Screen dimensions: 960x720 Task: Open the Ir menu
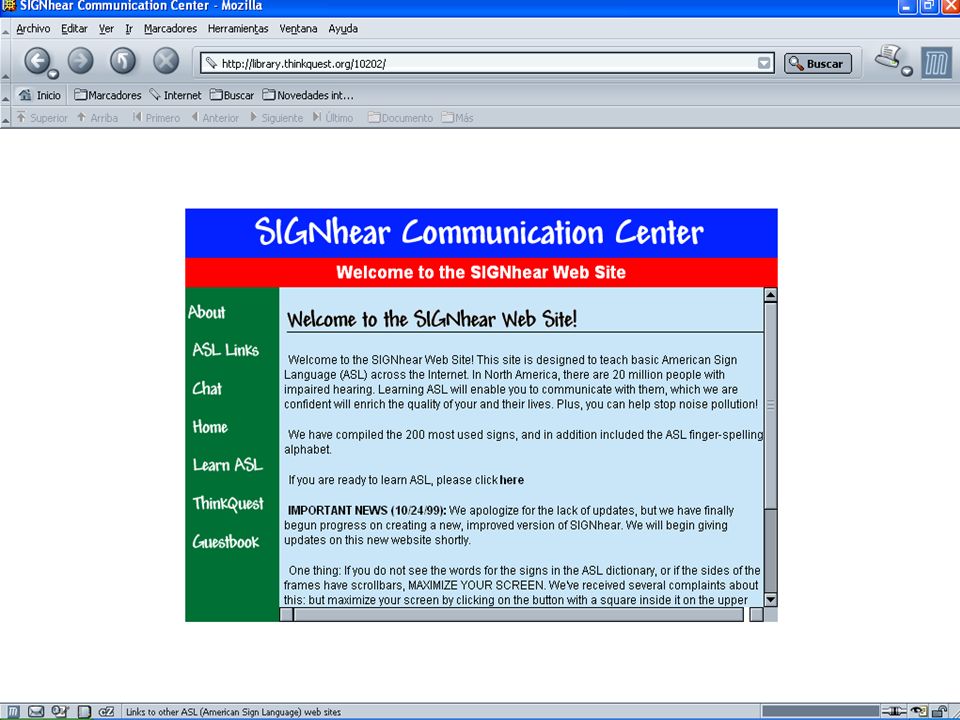point(129,29)
